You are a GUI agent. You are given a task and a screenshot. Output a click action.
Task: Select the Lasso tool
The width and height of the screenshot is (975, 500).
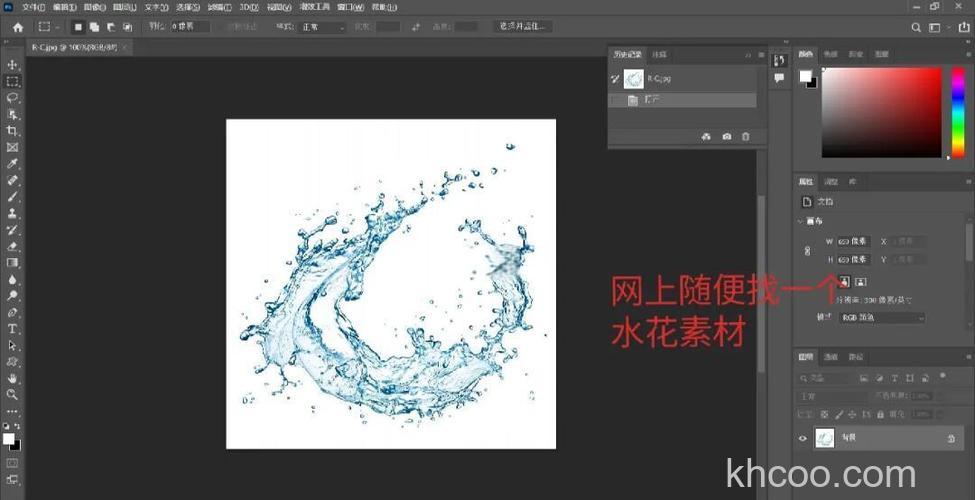pos(12,98)
